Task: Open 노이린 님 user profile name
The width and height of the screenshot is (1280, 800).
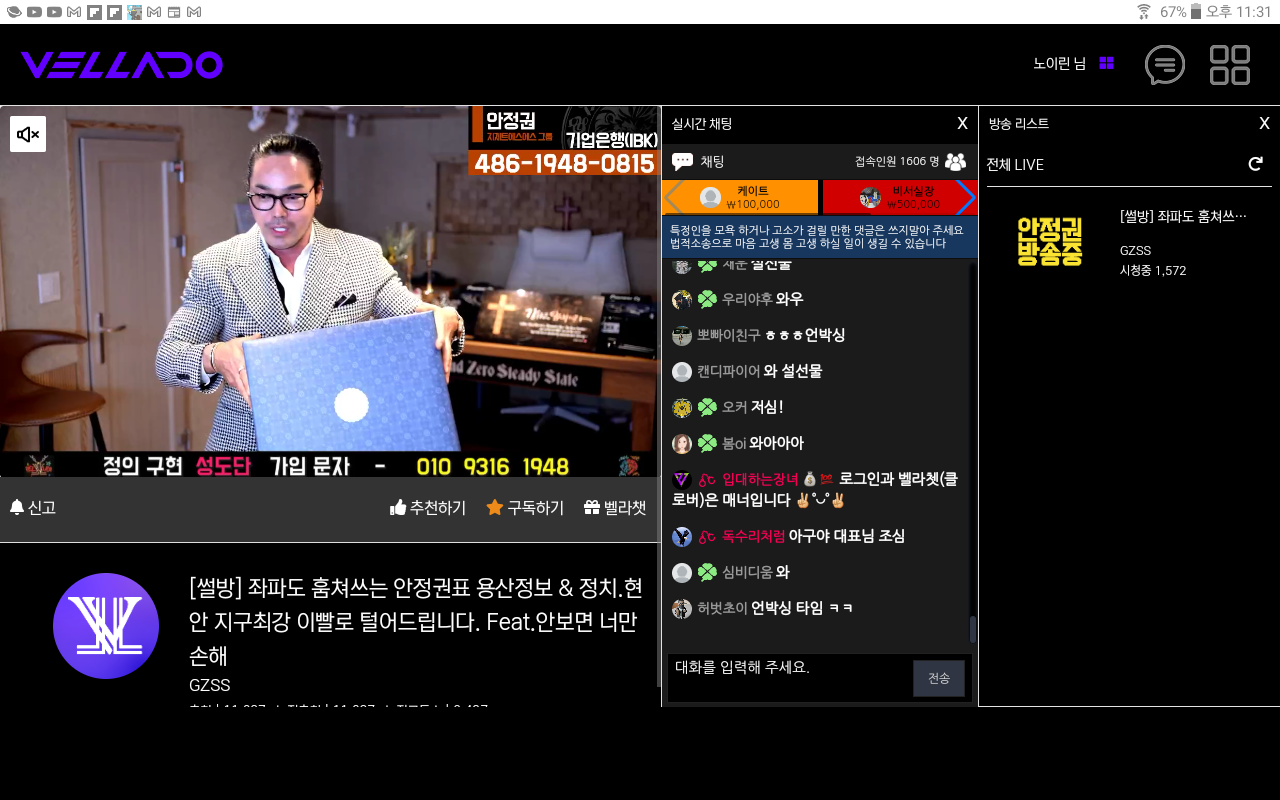Action: click(1059, 63)
